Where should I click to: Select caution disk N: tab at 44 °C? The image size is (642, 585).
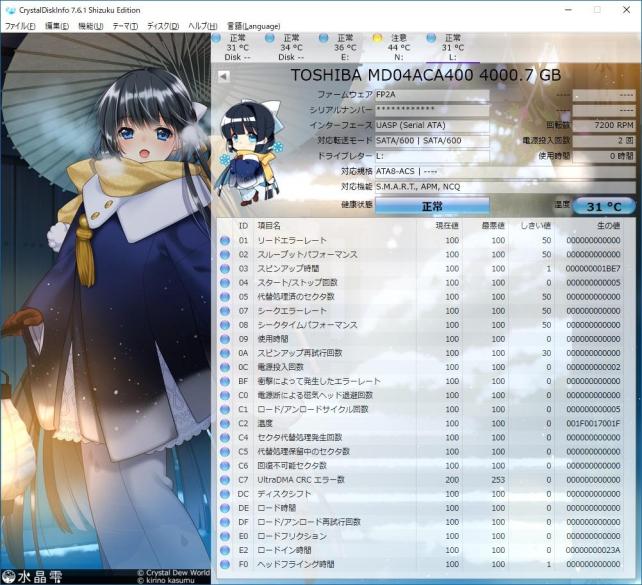click(398, 47)
